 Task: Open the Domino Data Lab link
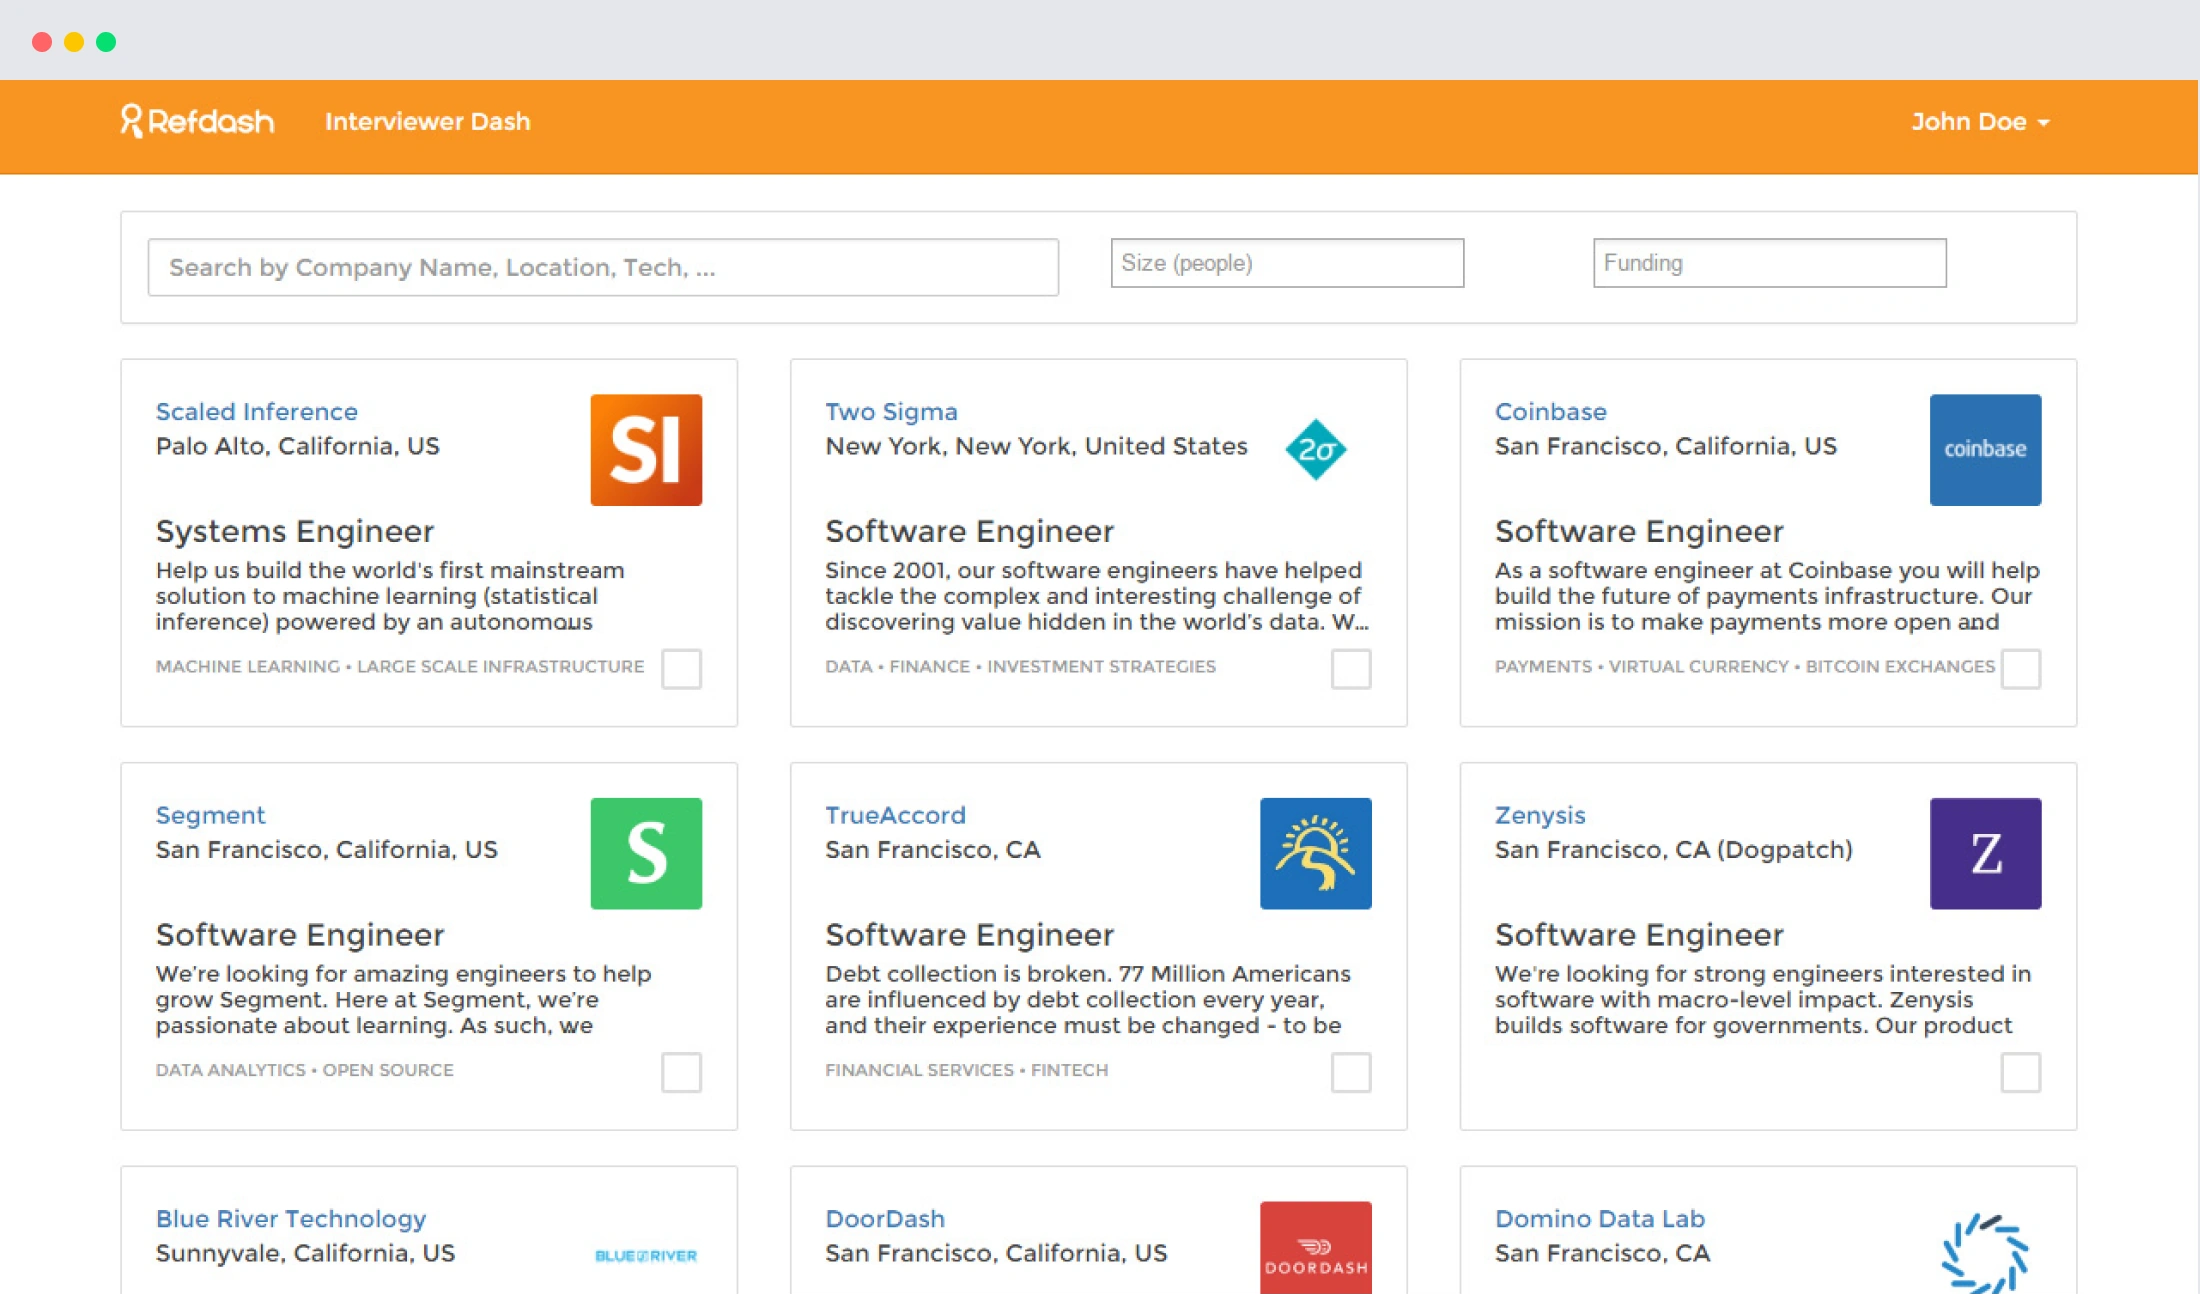1599,1218
